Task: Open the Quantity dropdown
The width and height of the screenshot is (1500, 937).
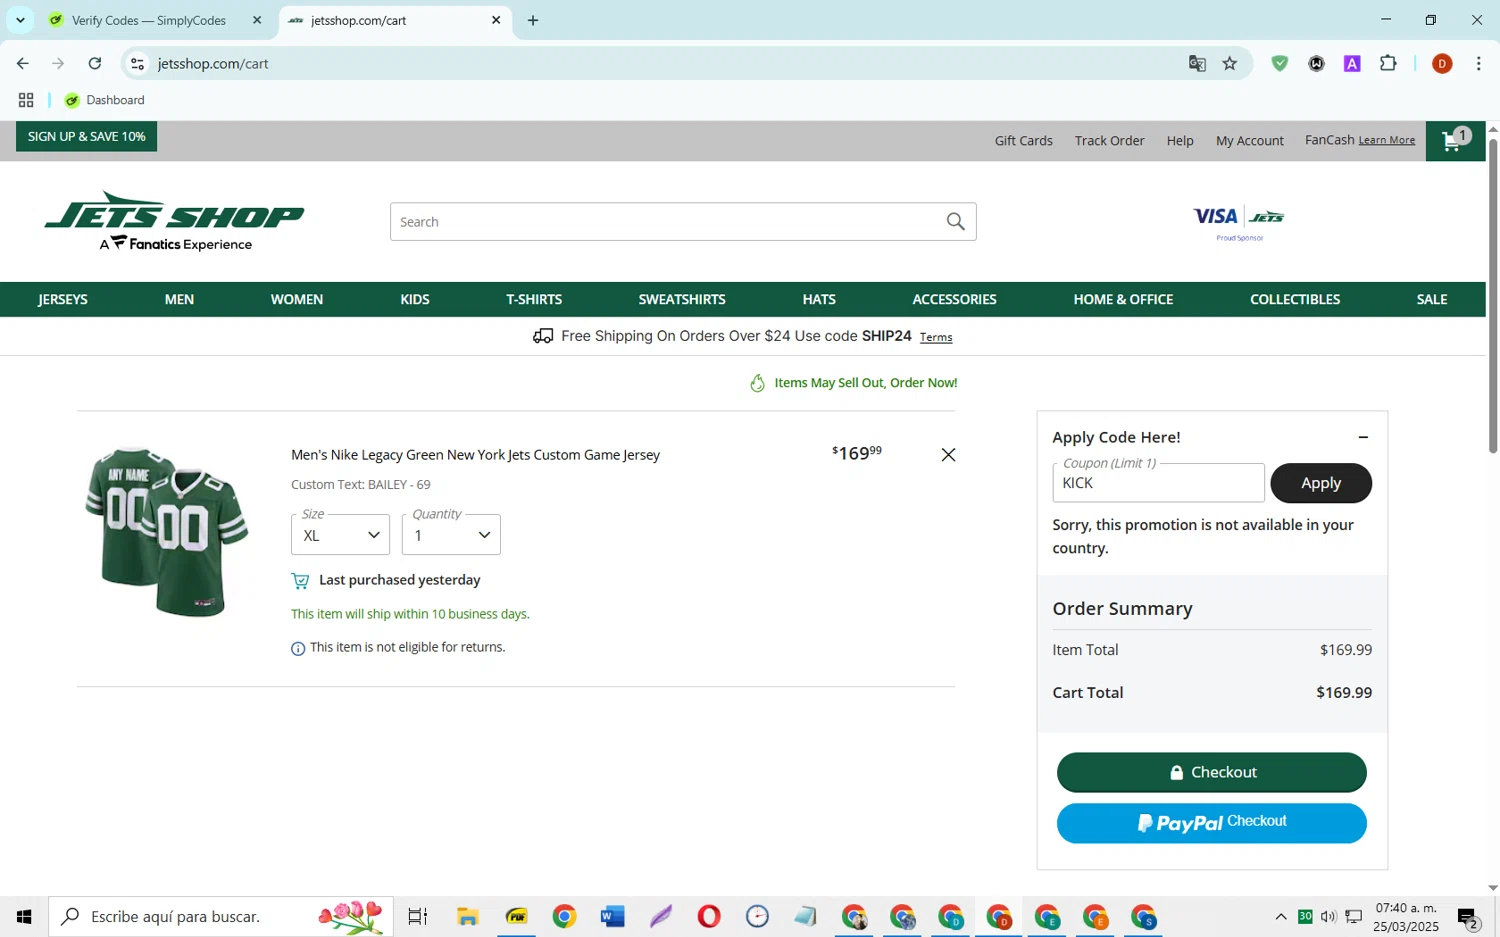Action: pyautogui.click(x=451, y=535)
